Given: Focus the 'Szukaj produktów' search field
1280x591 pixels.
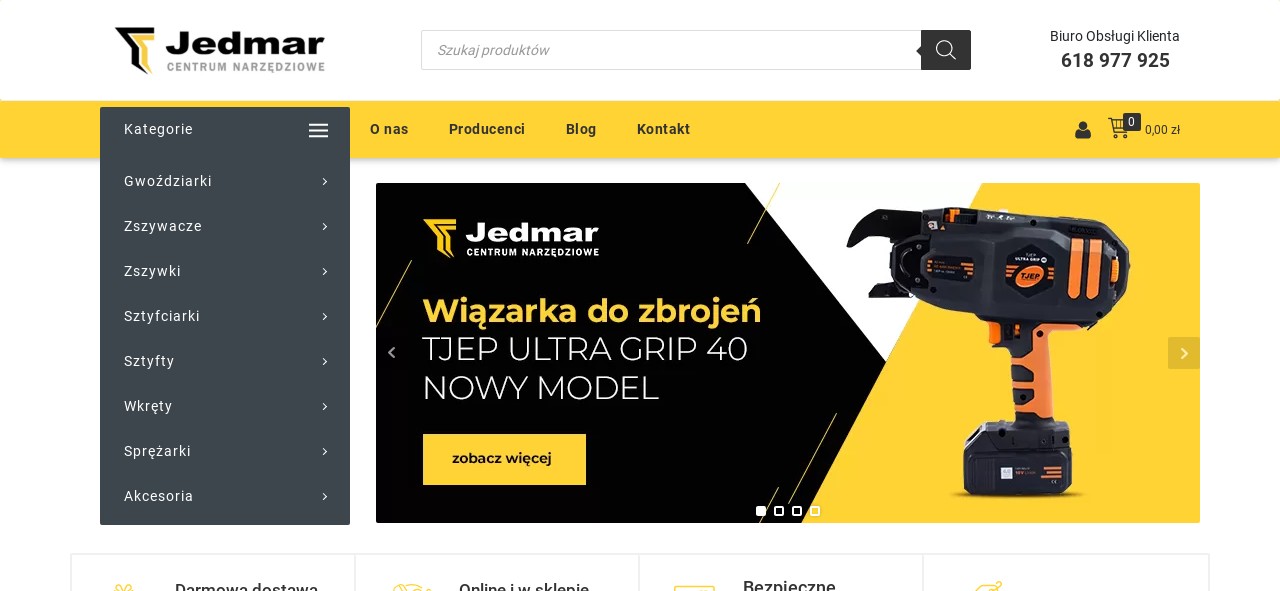Looking at the screenshot, I should pos(671,50).
